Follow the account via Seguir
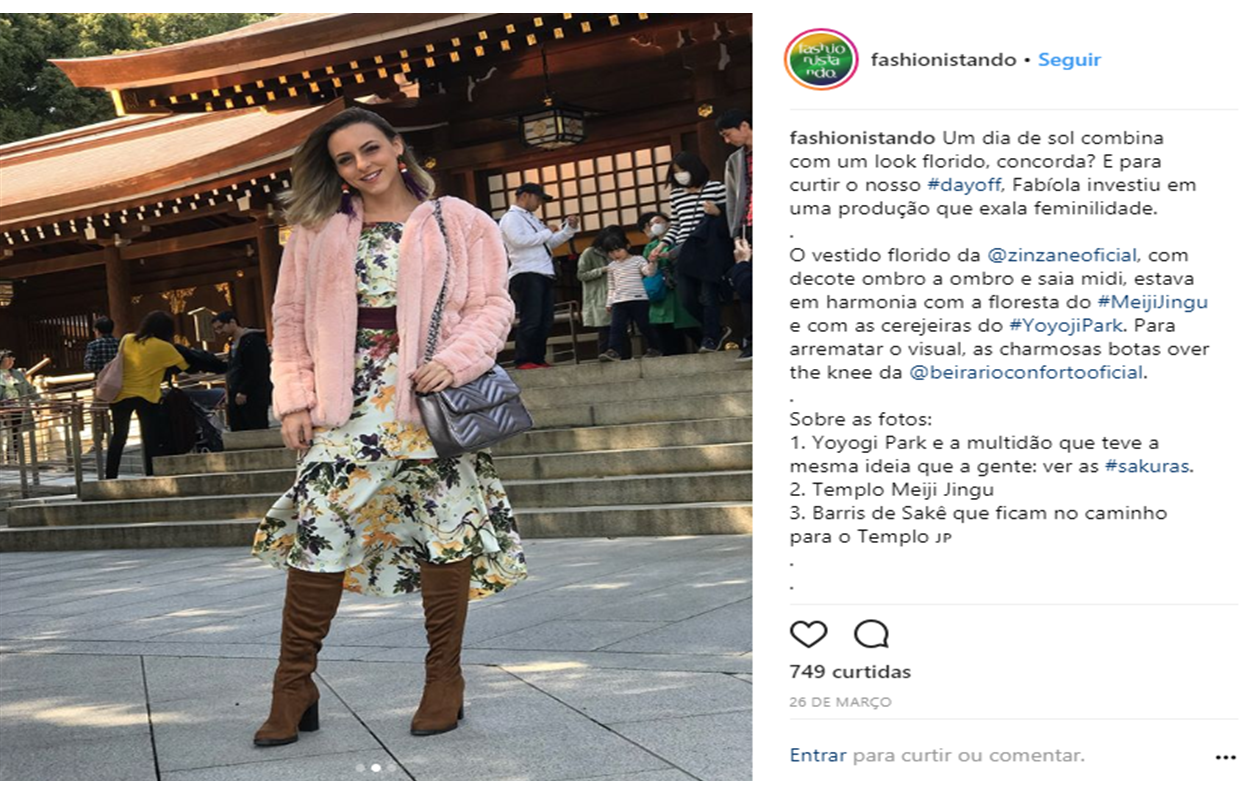 tap(1069, 59)
